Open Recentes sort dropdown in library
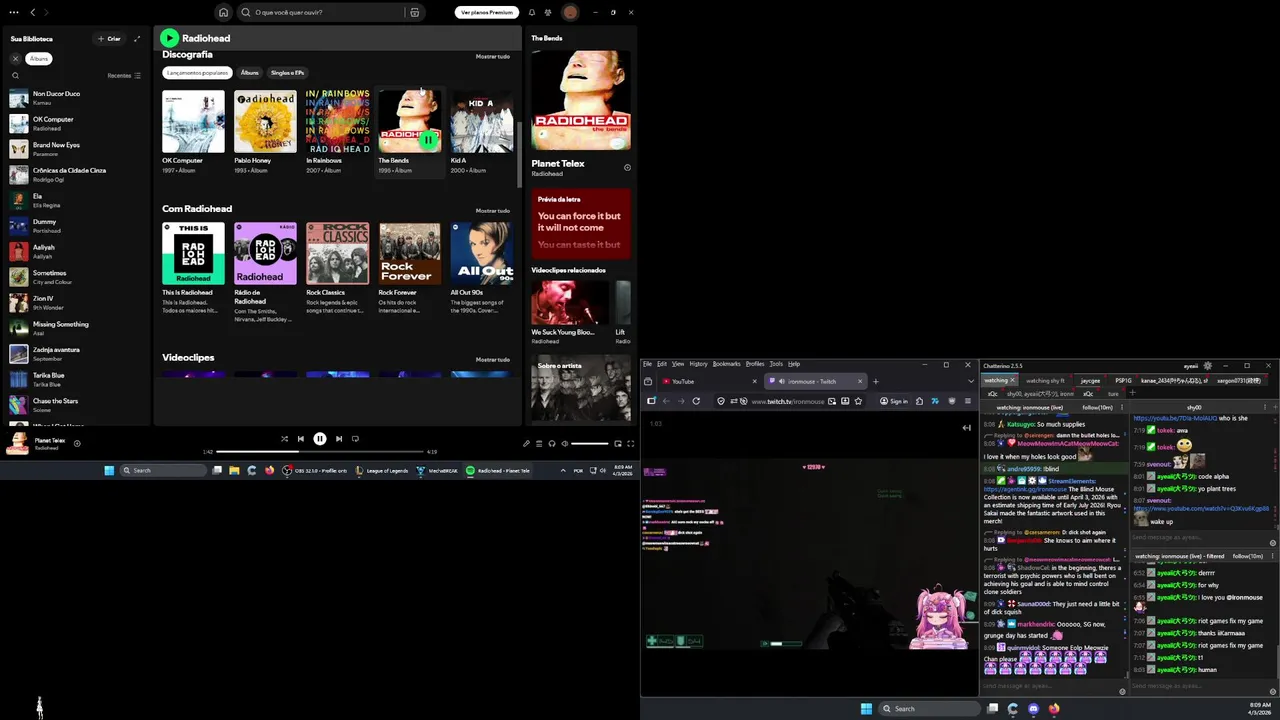The width and height of the screenshot is (1280, 720). coord(124,75)
